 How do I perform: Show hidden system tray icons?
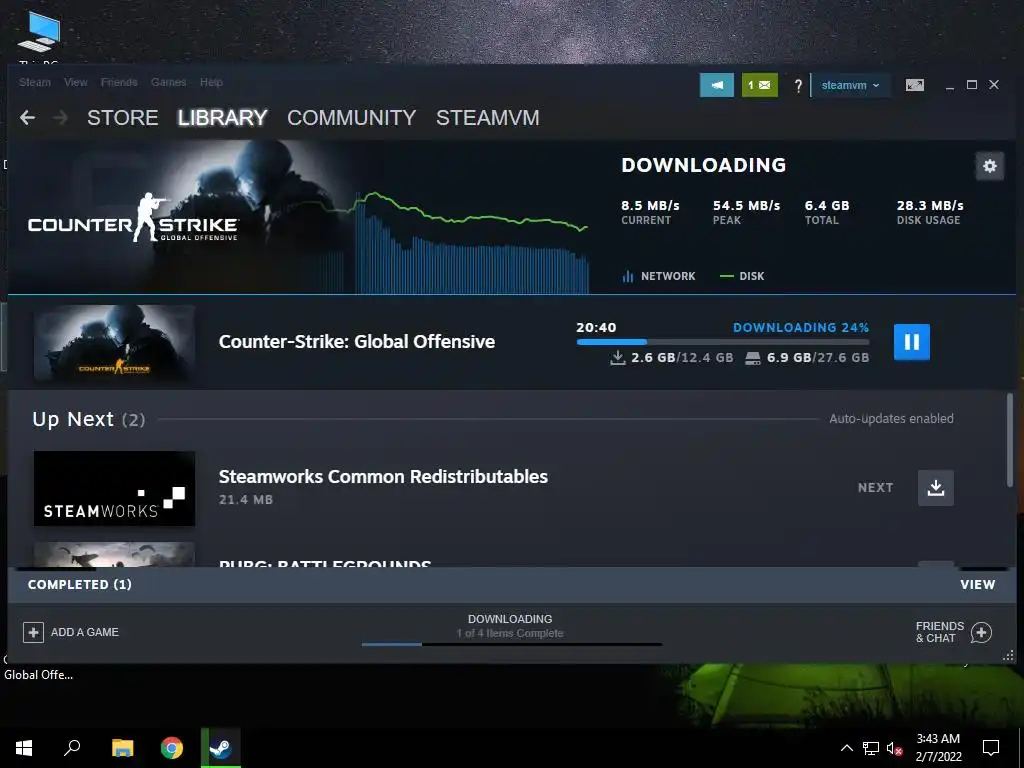pos(846,748)
